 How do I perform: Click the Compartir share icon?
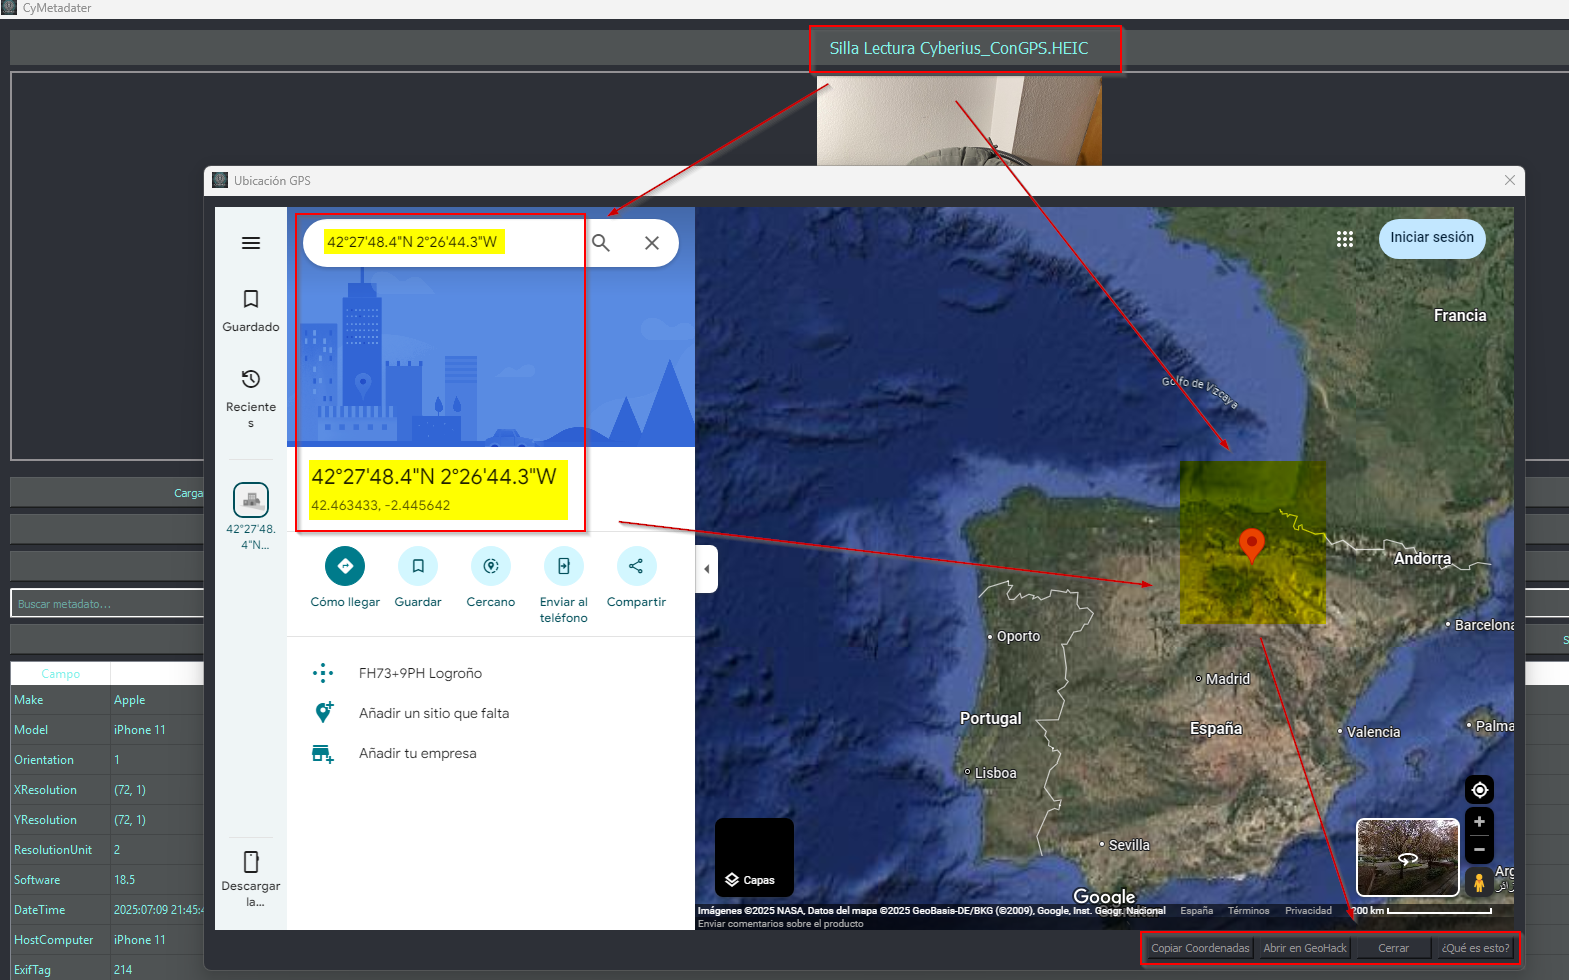[x=636, y=566]
